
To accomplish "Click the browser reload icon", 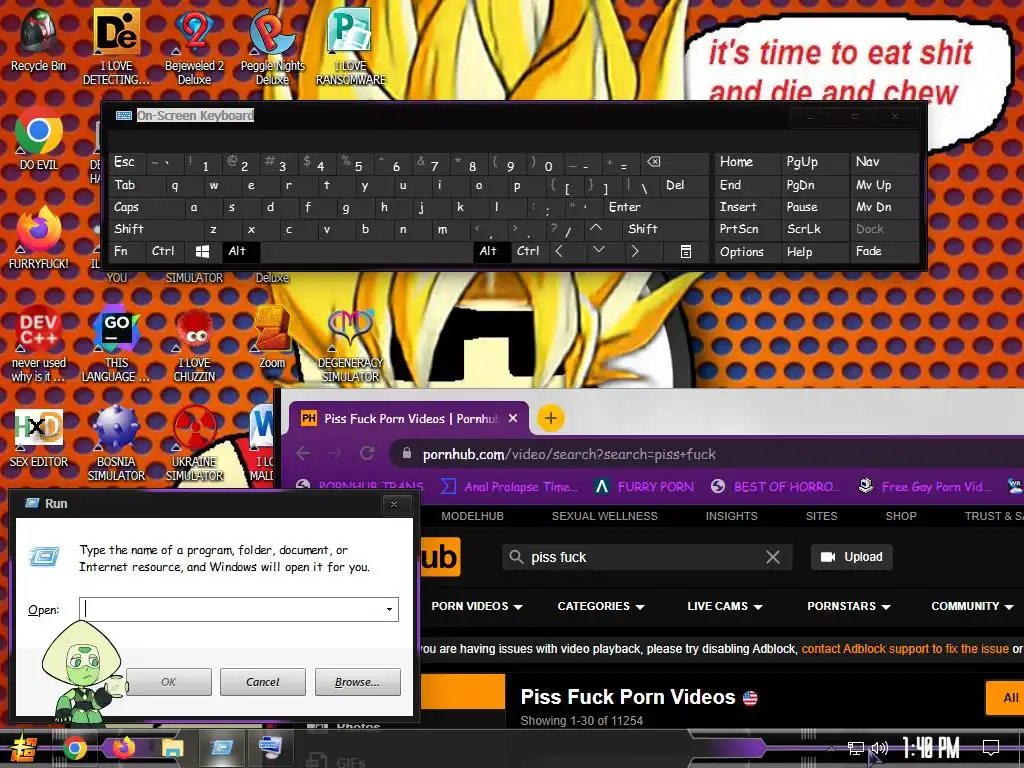I will coord(367,453).
